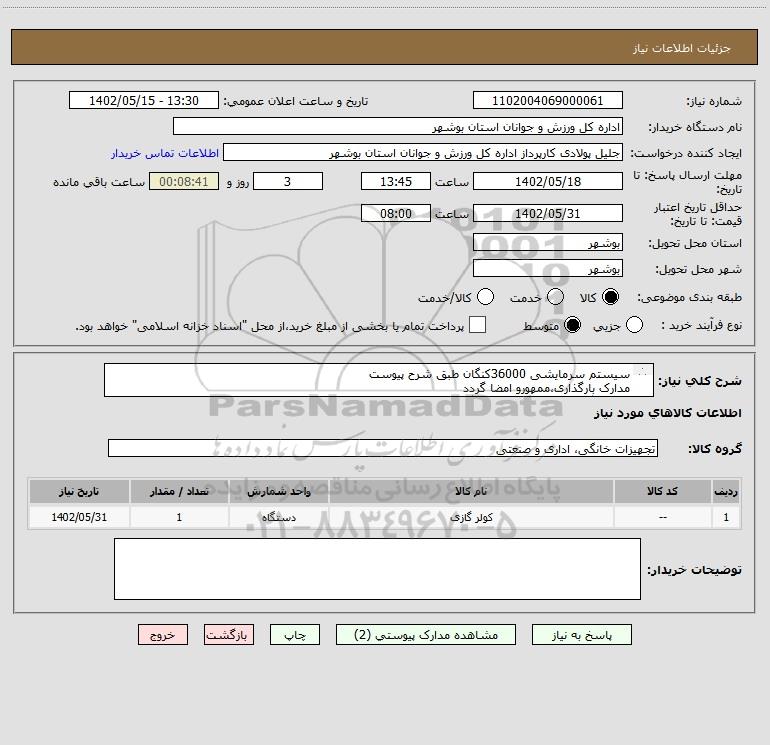Viewport: 770px width, 745px height.
Task: Click the تاریخ نیاز column header
Action: (x=79, y=491)
